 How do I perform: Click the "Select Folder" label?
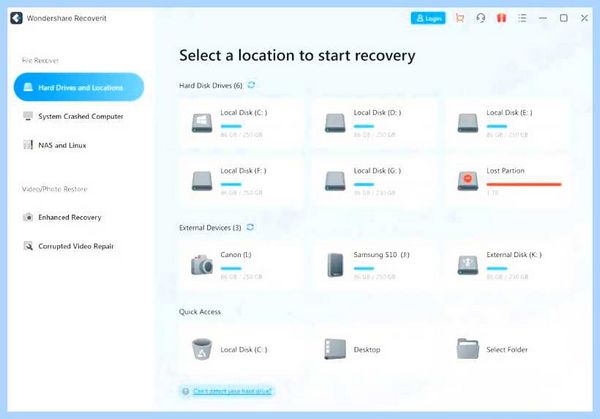[x=507, y=349]
